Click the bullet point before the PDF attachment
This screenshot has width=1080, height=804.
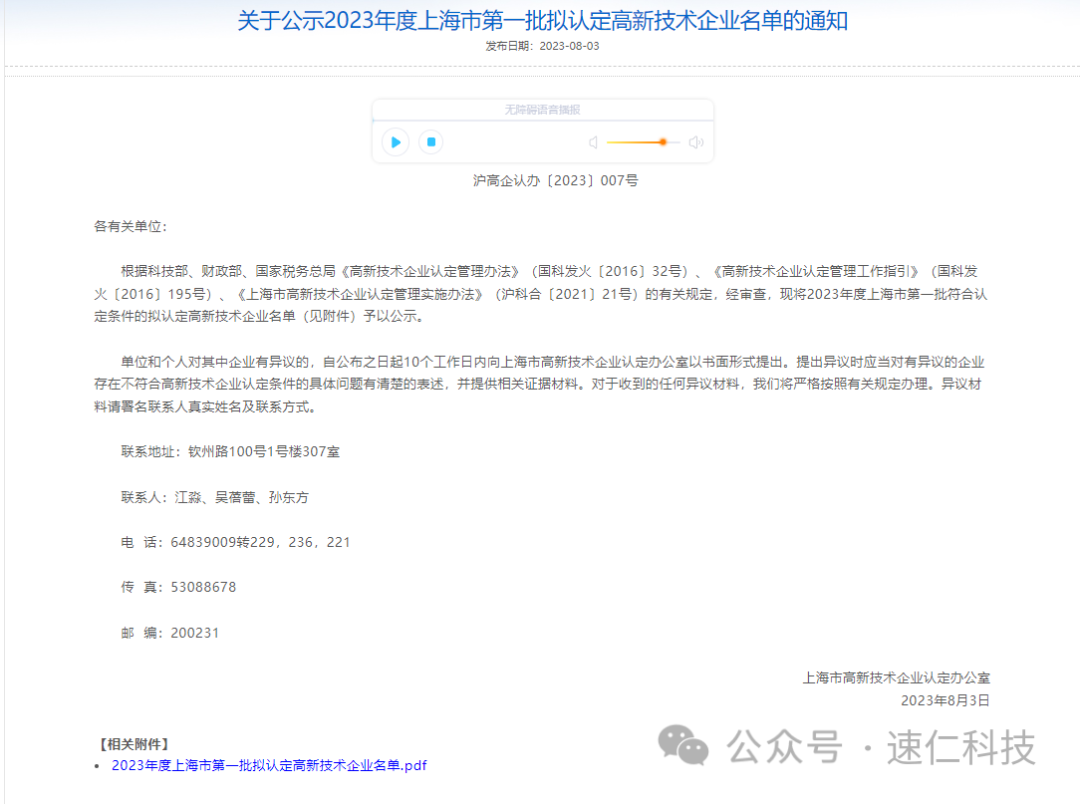[96, 765]
